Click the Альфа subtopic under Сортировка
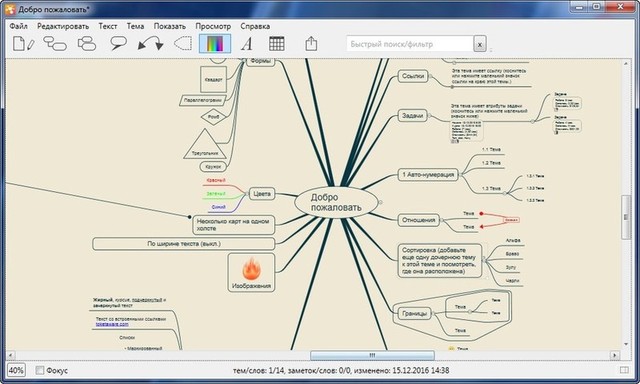The width and height of the screenshot is (640, 384). tap(513, 241)
